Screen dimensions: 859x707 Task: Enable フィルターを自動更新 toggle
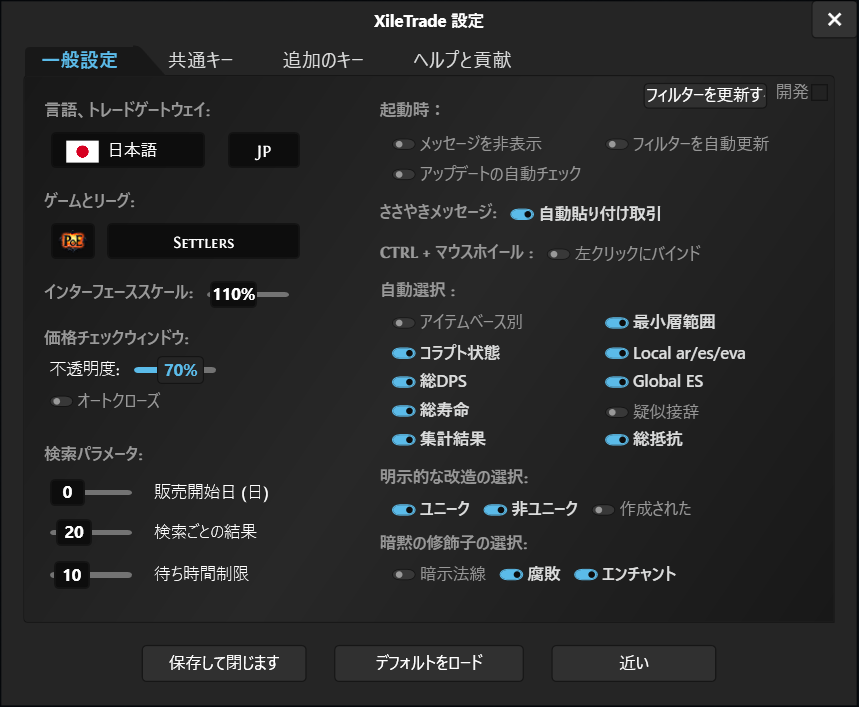pyautogui.click(x=617, y=145)
